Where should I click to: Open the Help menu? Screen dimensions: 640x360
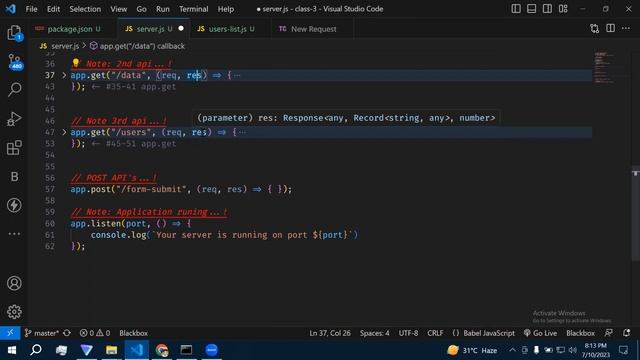[226, 9]
